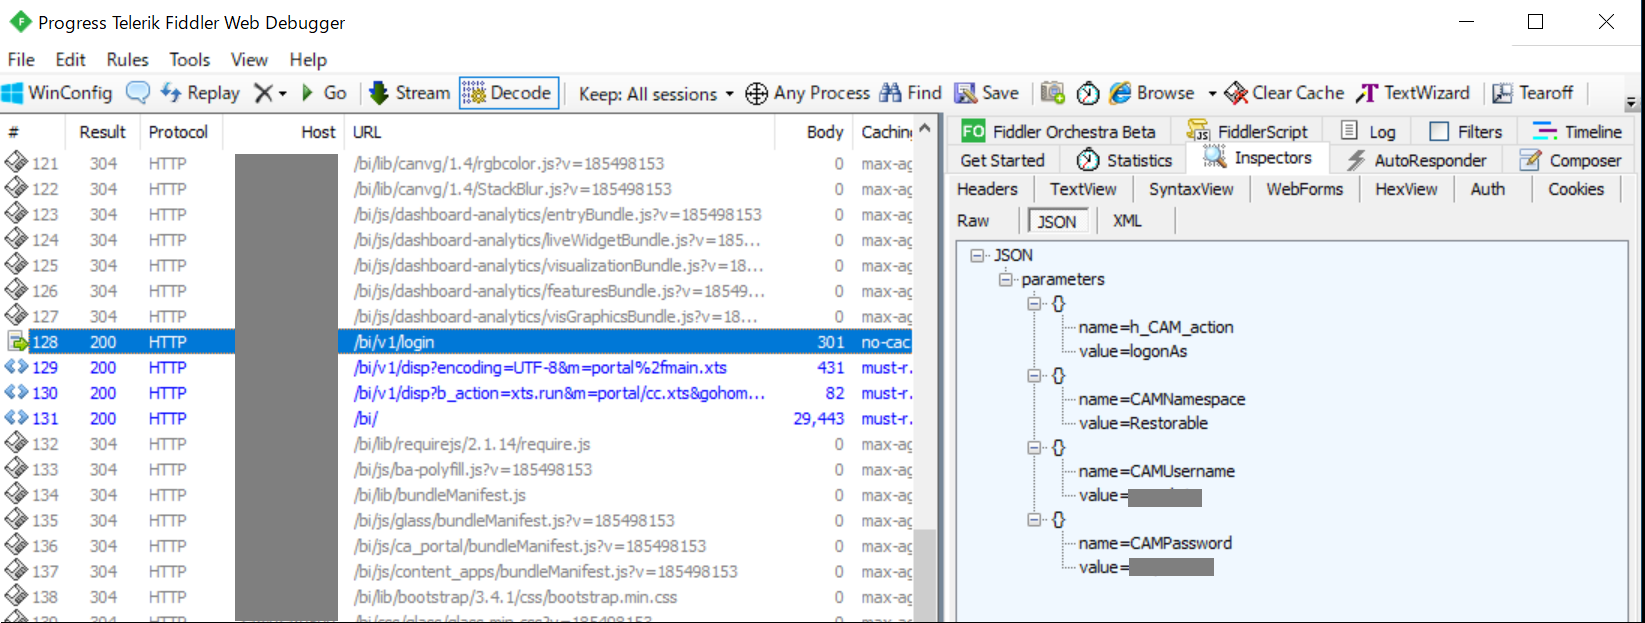Image resolution: width=1645 pixels, height=623 pixels.
Task: Switch to the FiddlerScript tab
Action: coord(1247,132)
